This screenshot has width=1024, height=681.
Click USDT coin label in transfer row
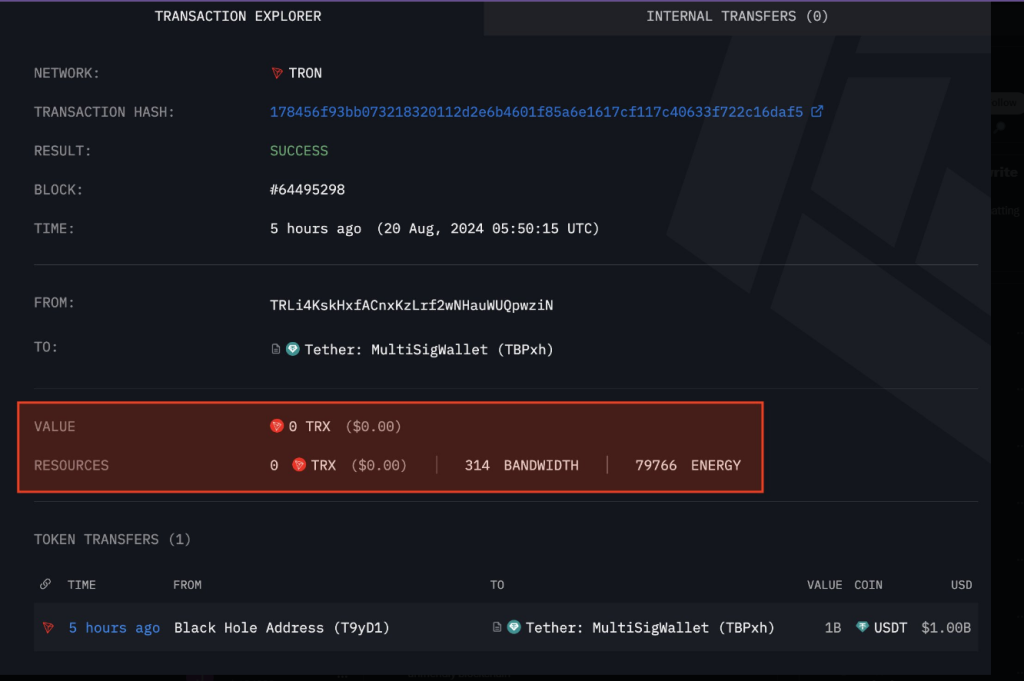coord(890,628)
